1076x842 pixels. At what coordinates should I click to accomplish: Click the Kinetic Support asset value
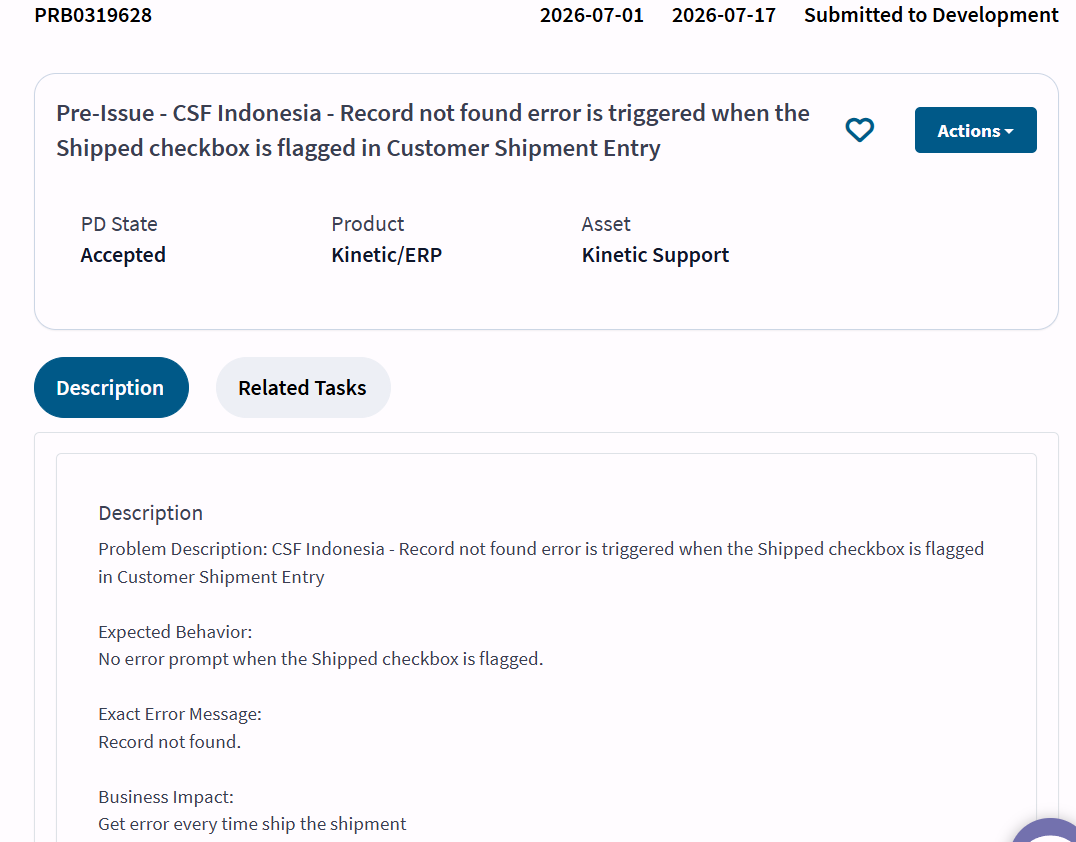(655, 255)
